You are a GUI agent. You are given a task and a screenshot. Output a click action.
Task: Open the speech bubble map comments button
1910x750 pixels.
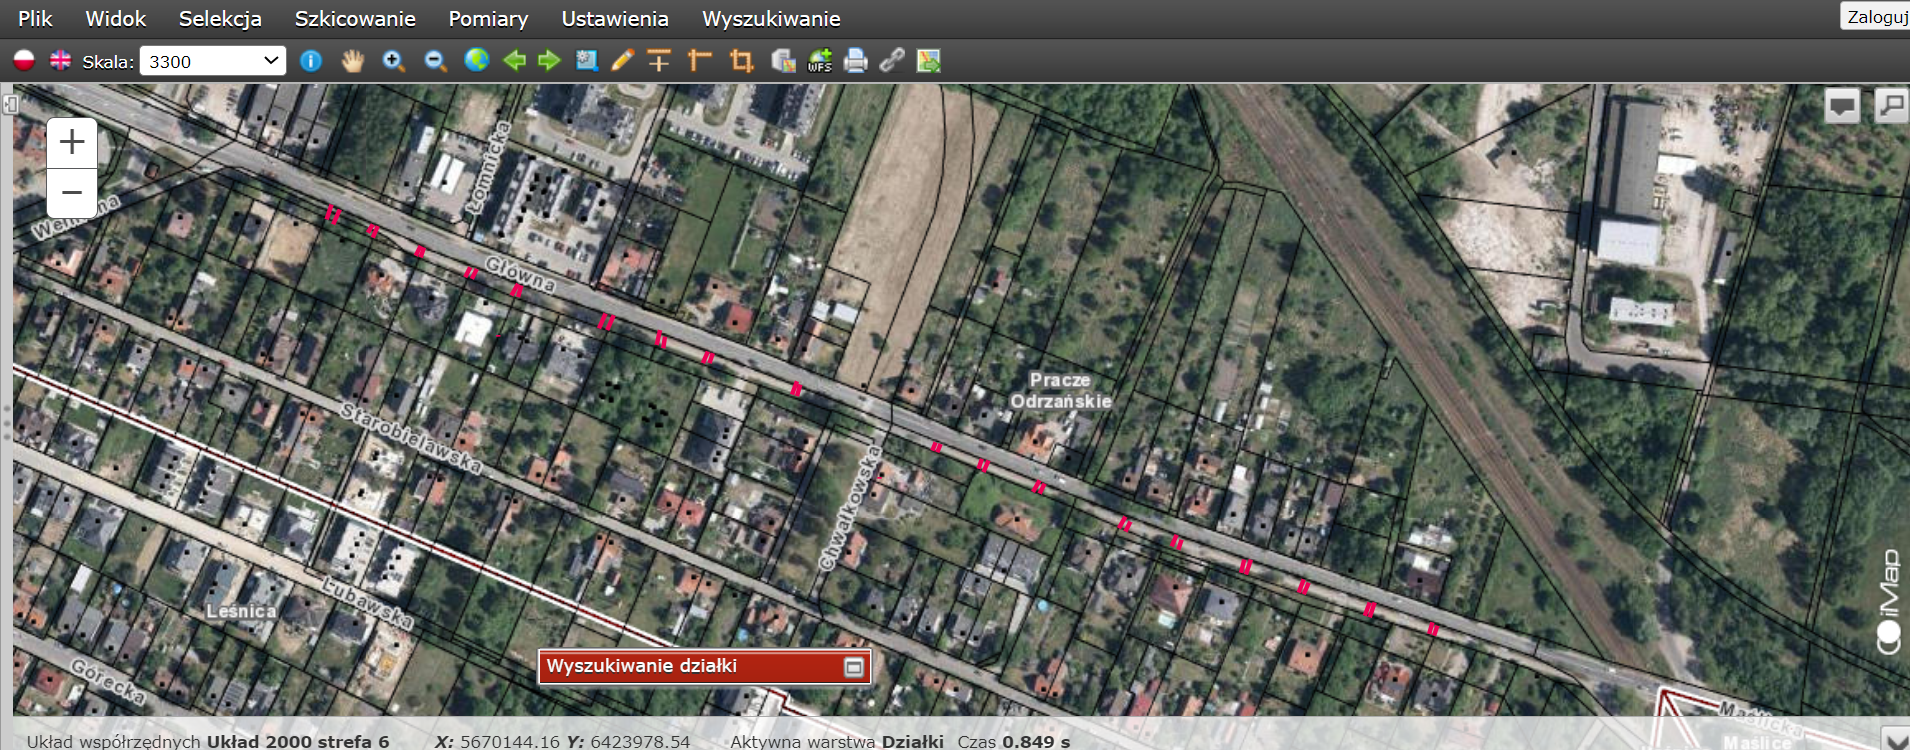pos(1842,105)
